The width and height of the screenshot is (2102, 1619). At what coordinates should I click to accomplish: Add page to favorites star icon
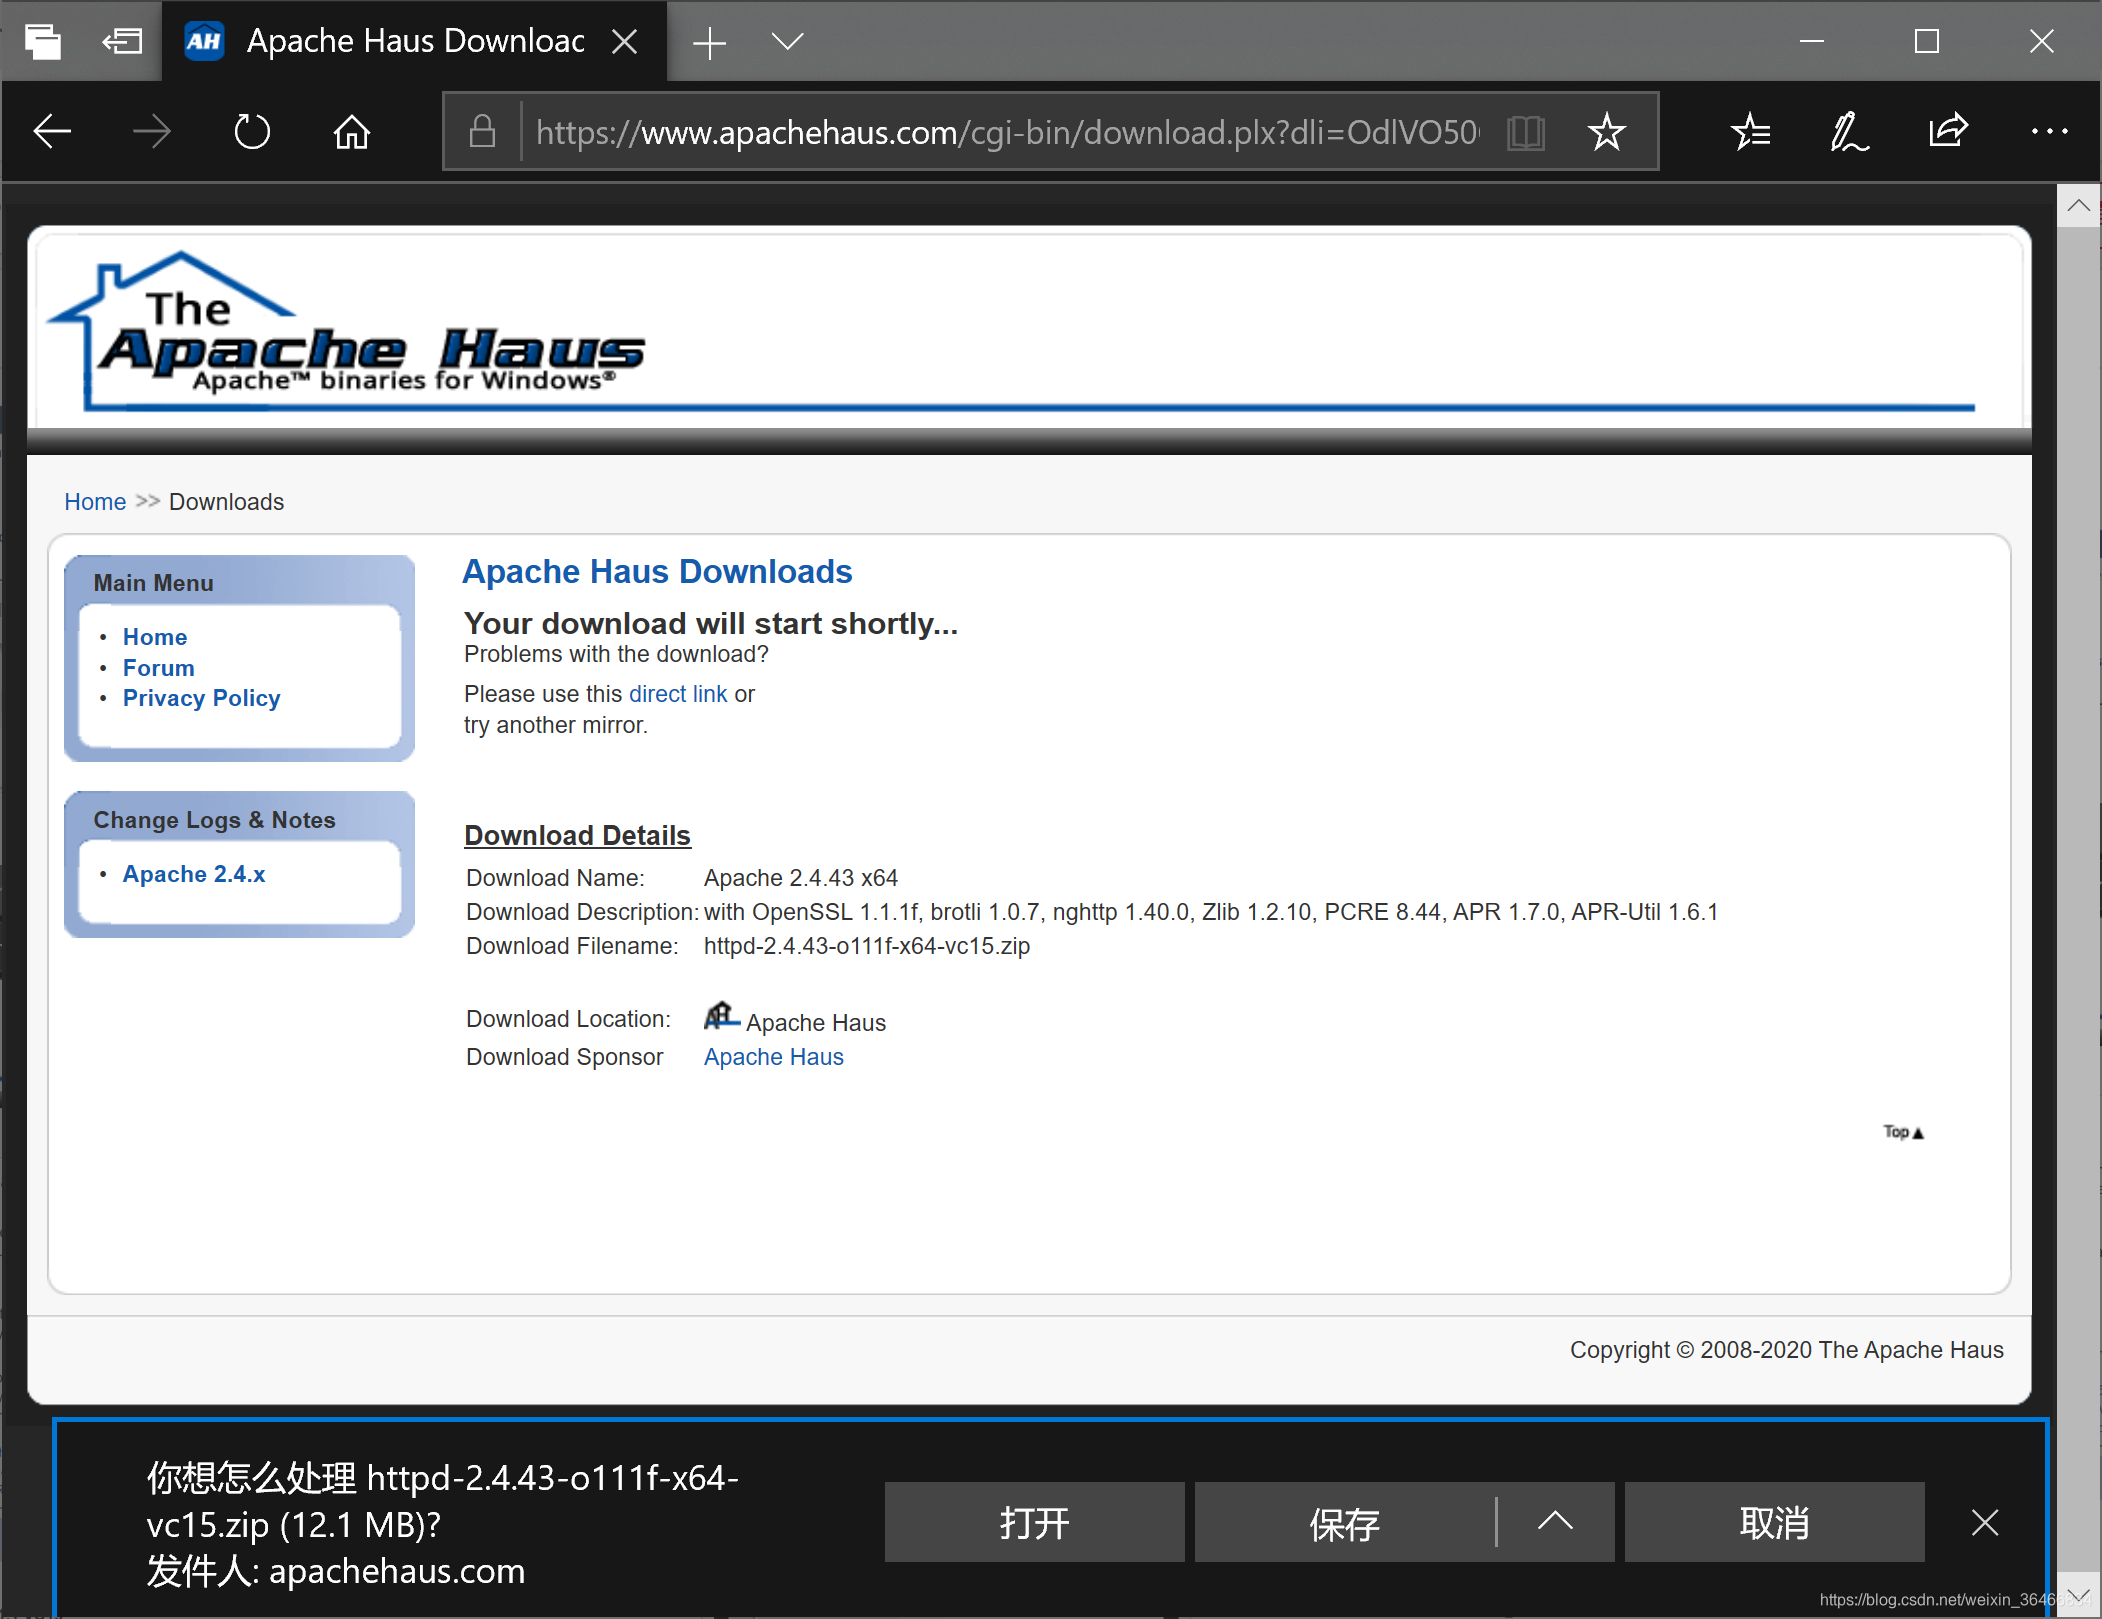pyautogui.click(x=1607, y=132)
